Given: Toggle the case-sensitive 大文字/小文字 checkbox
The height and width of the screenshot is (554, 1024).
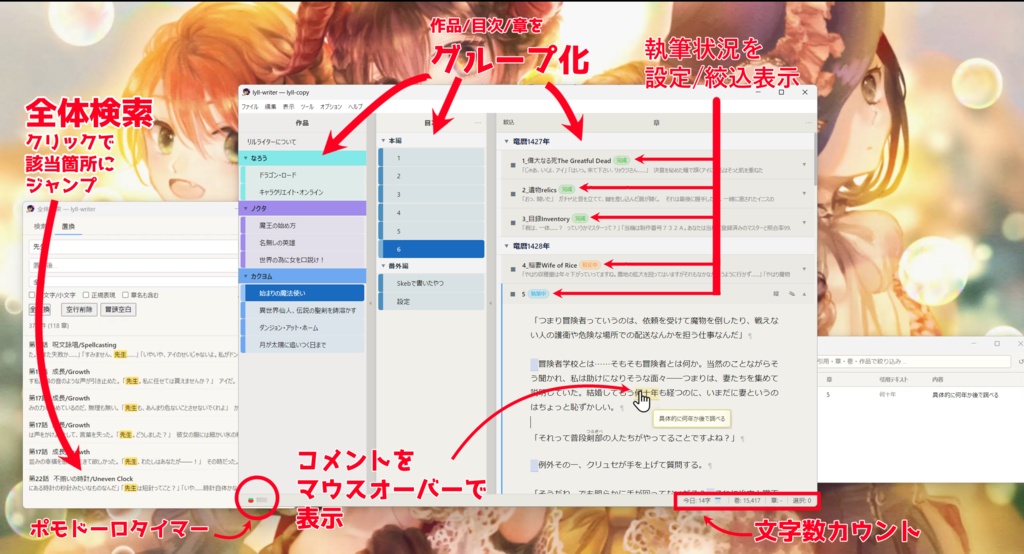Looking at the screenshot, I should (31, 295).
